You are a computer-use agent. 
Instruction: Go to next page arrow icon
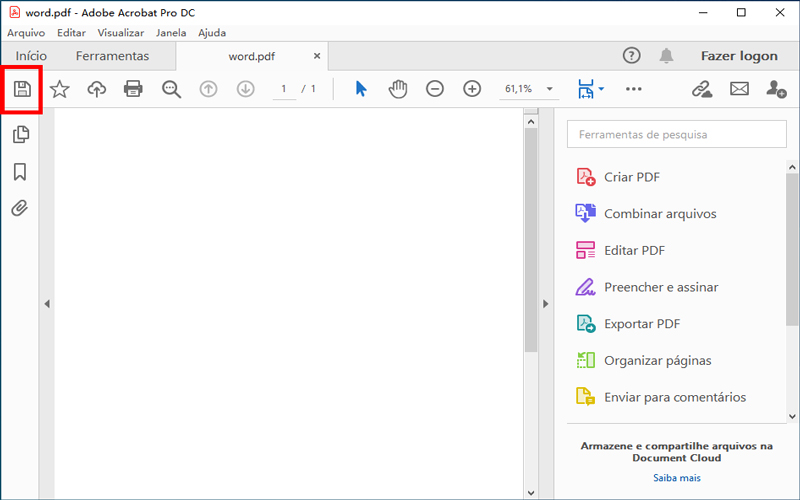[245, 89]
